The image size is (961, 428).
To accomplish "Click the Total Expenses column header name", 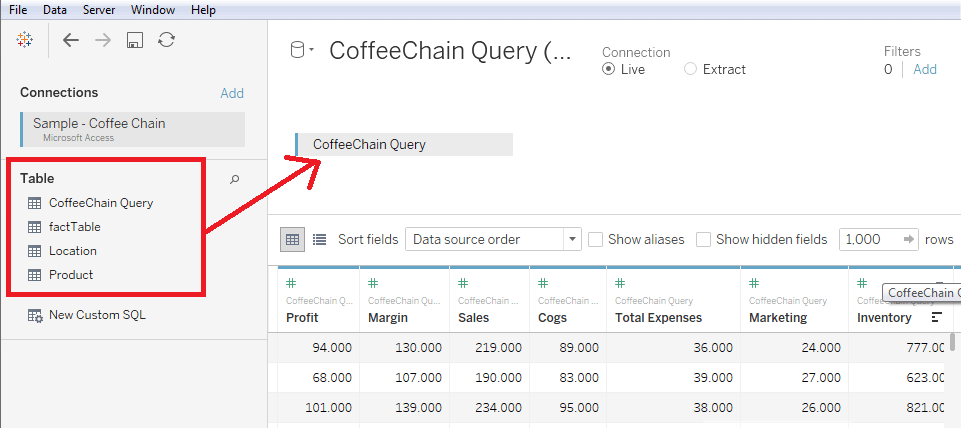I will pos(658,318).
